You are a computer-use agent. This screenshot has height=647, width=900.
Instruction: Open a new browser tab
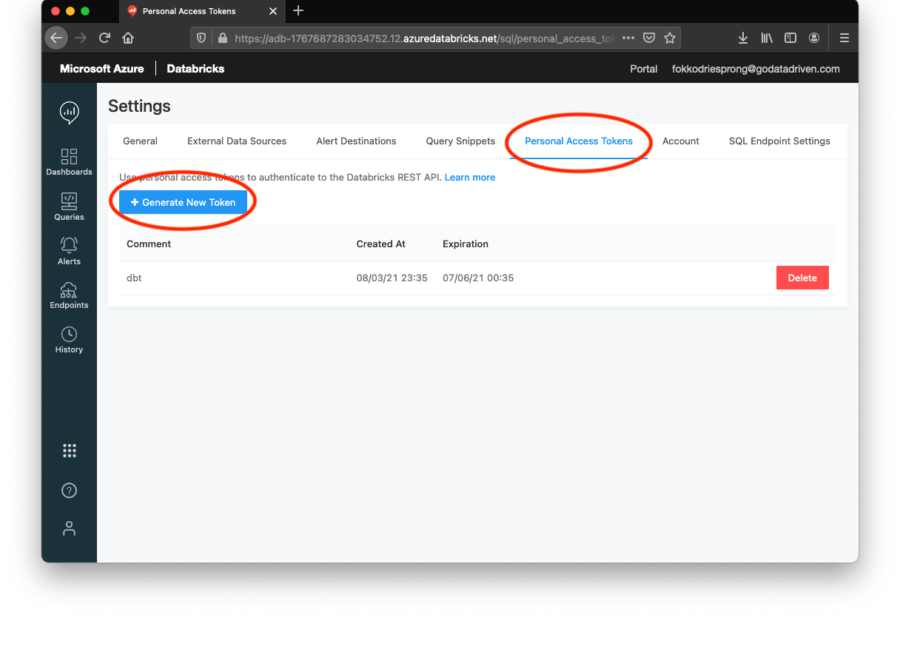pos(298,11)
